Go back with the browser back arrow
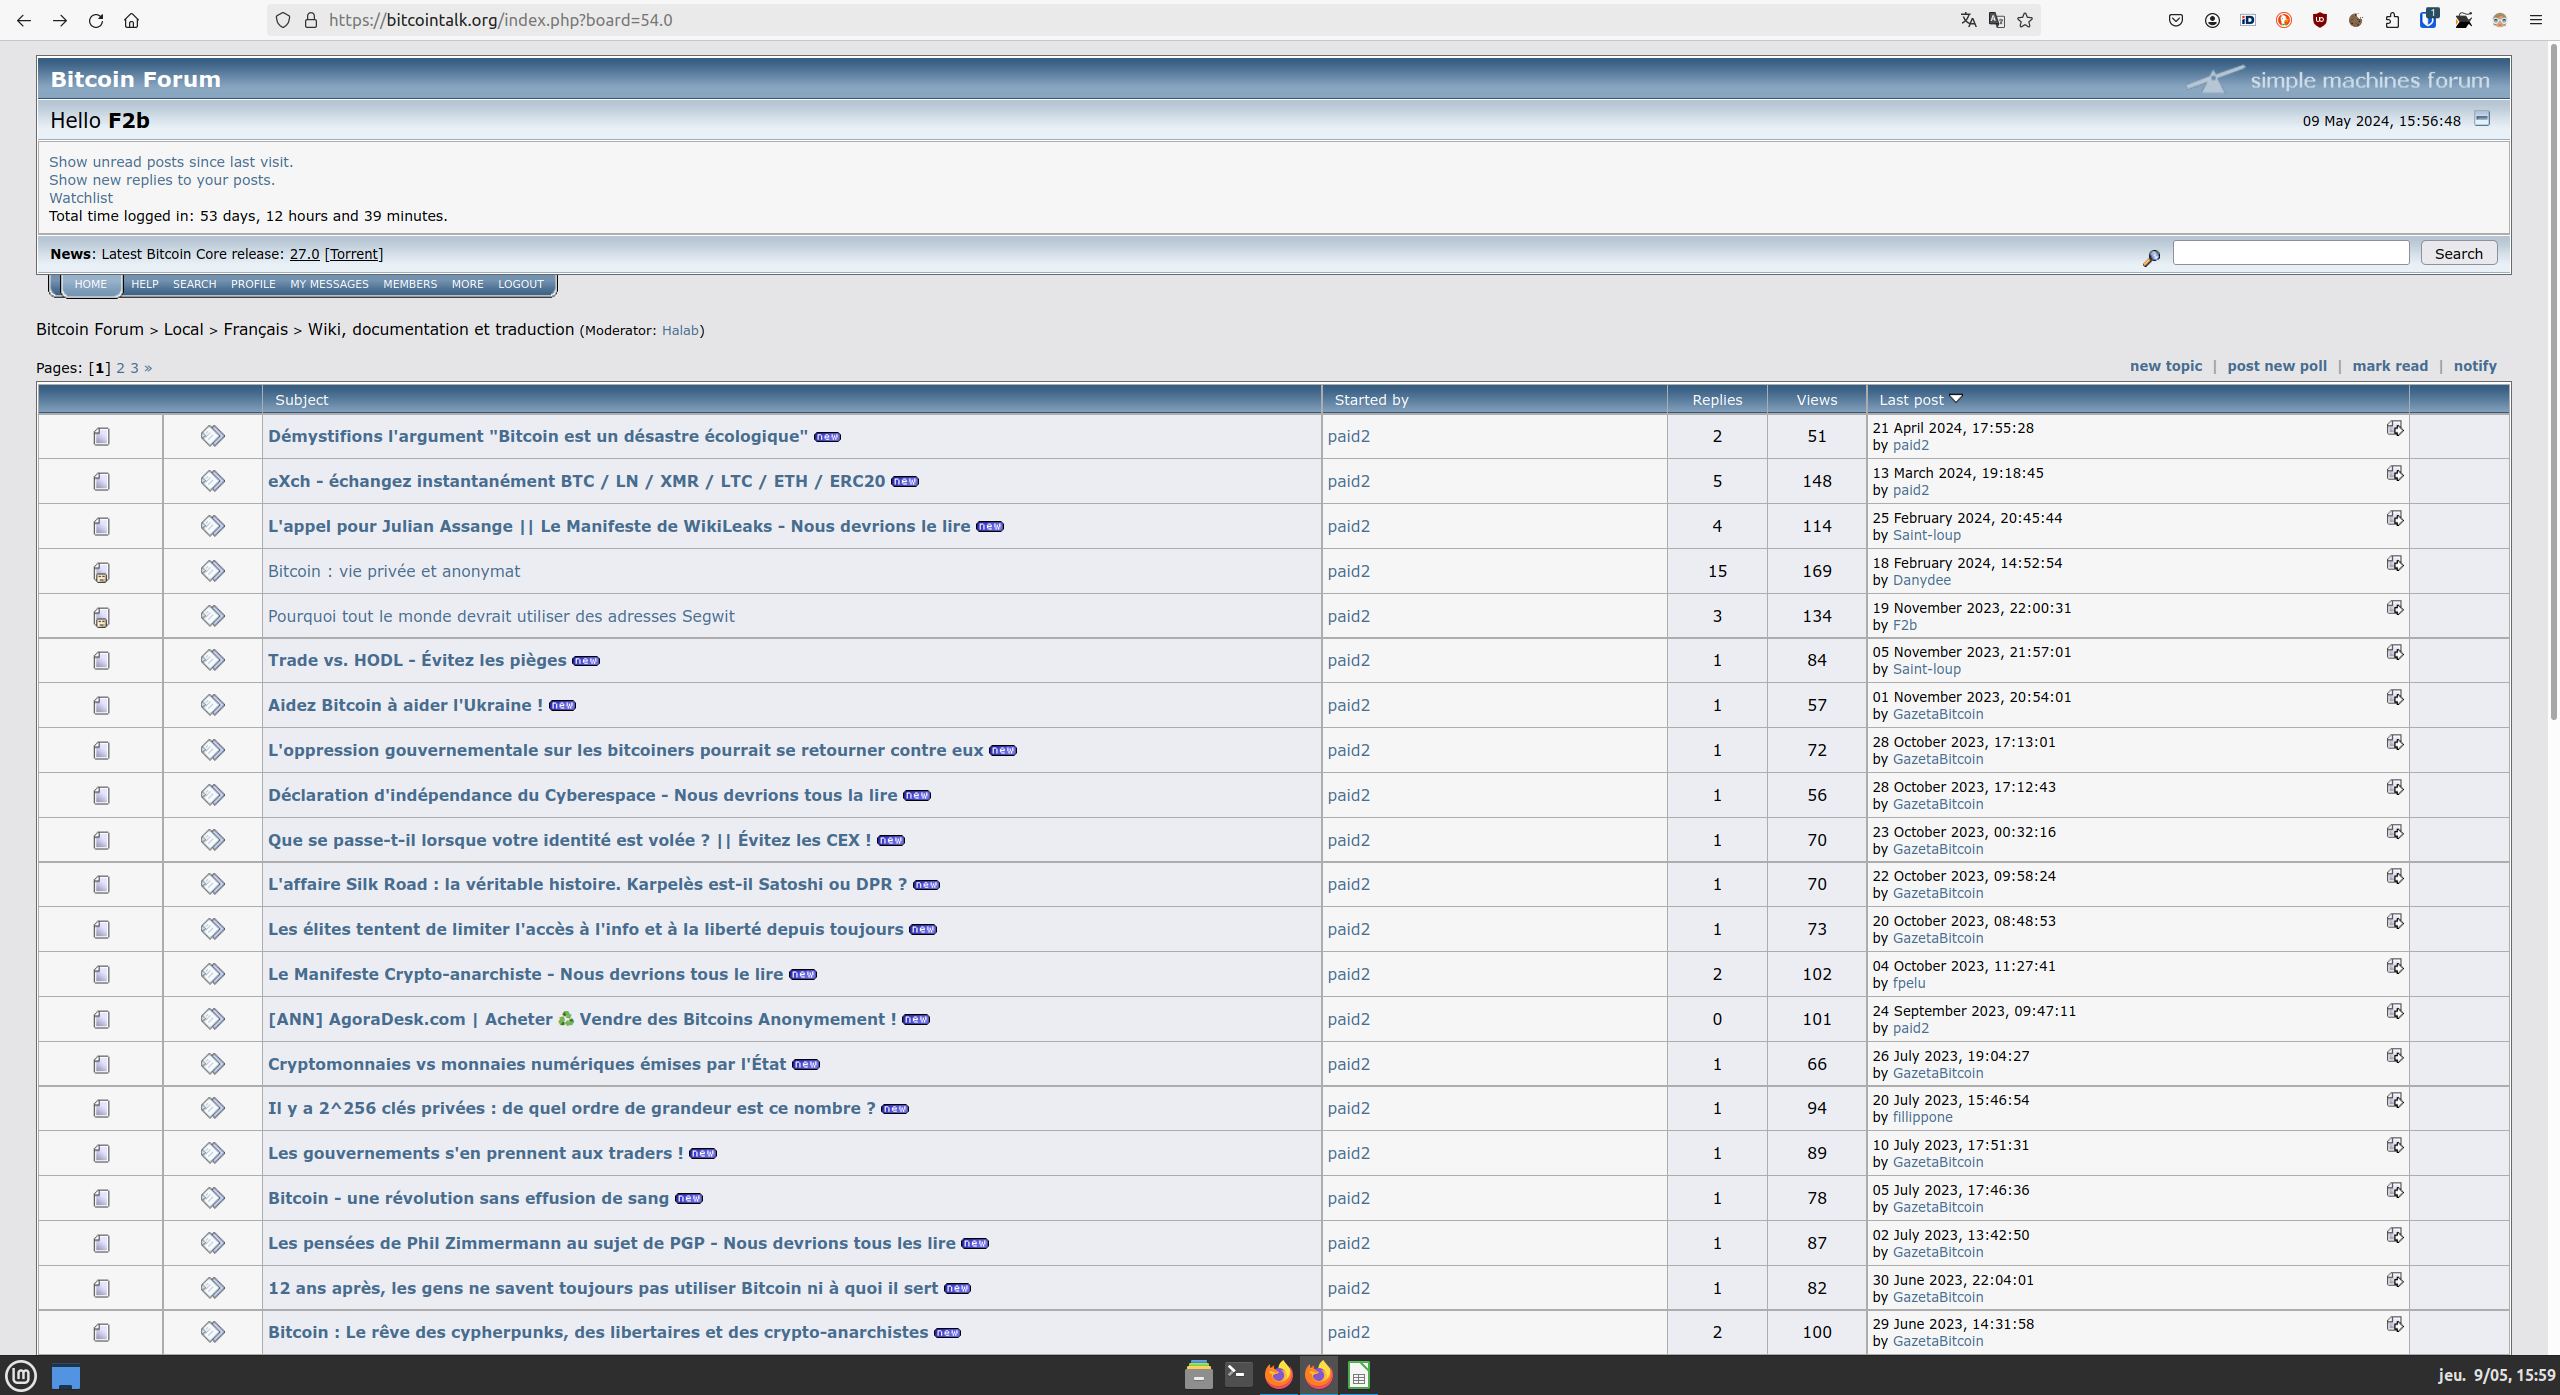This screenshot has width=2560, height=1395. (24, 20)
